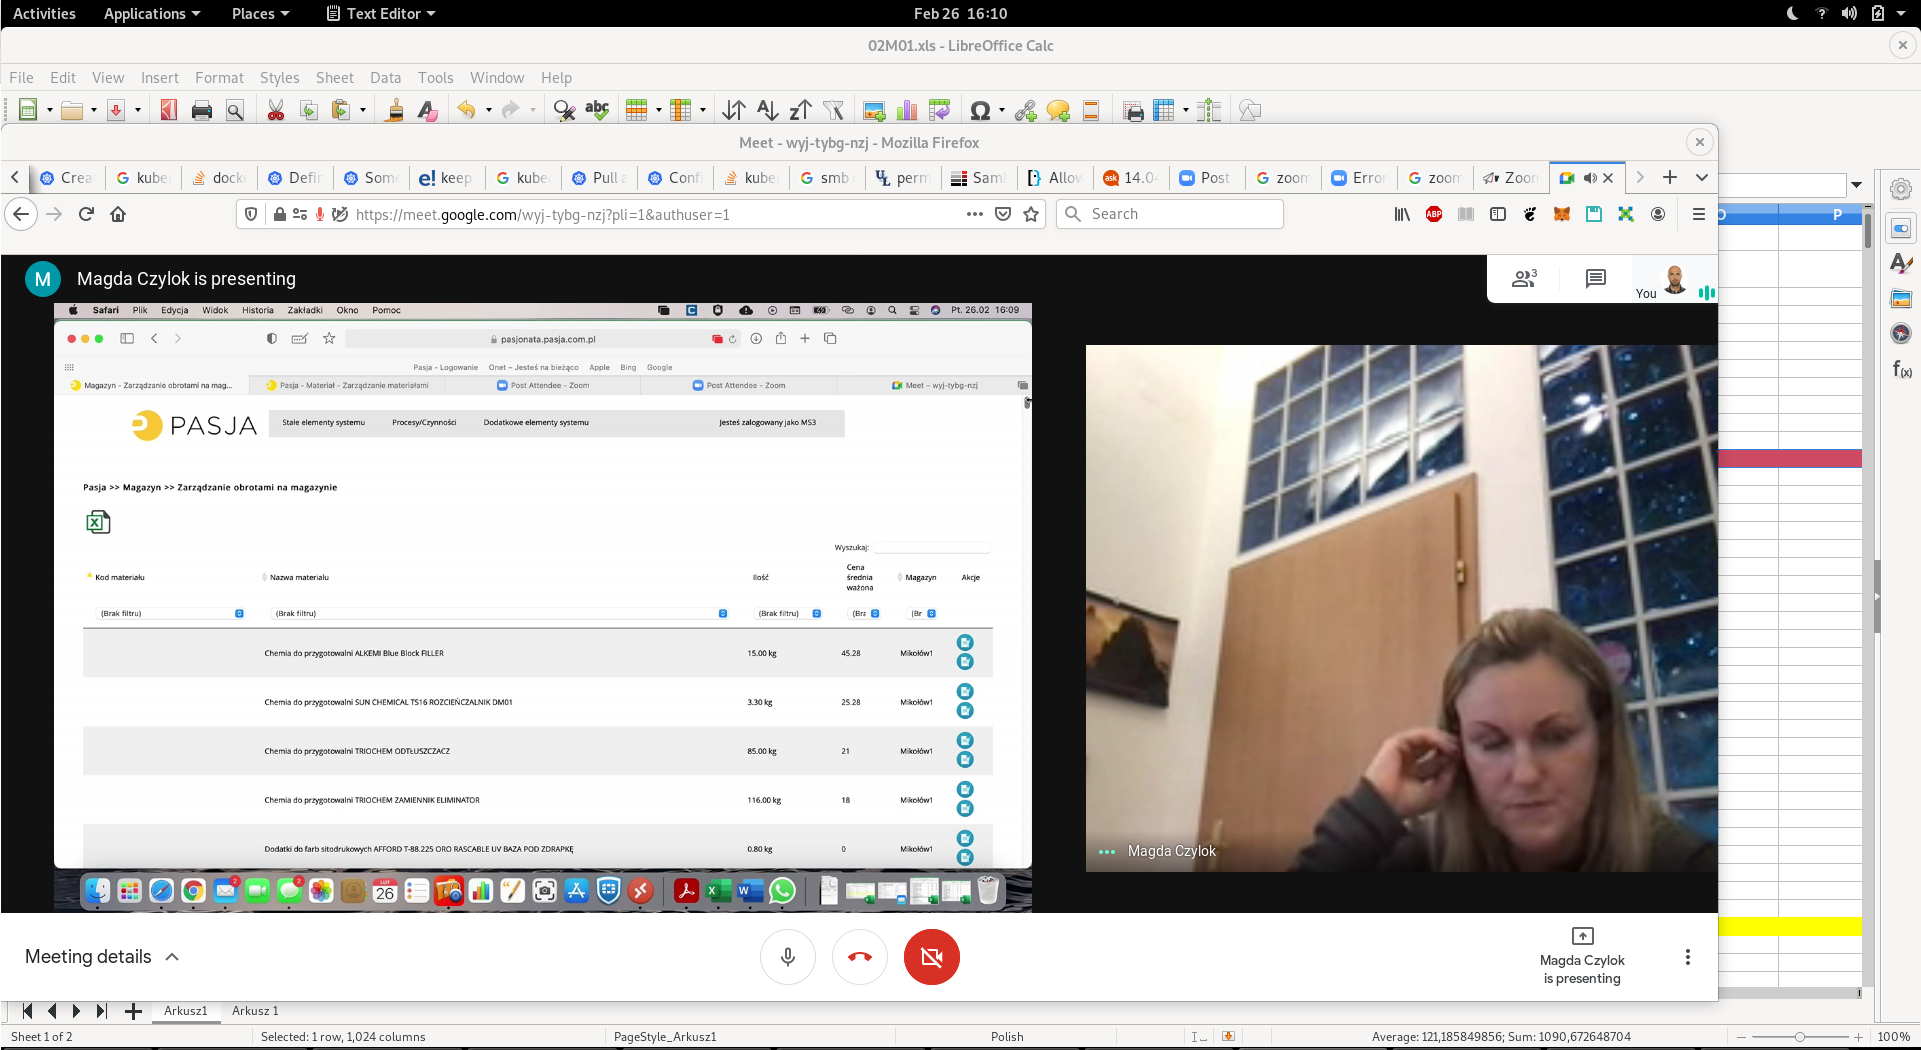Click Calc zoom in plus

click(x=1859, y=1037)
